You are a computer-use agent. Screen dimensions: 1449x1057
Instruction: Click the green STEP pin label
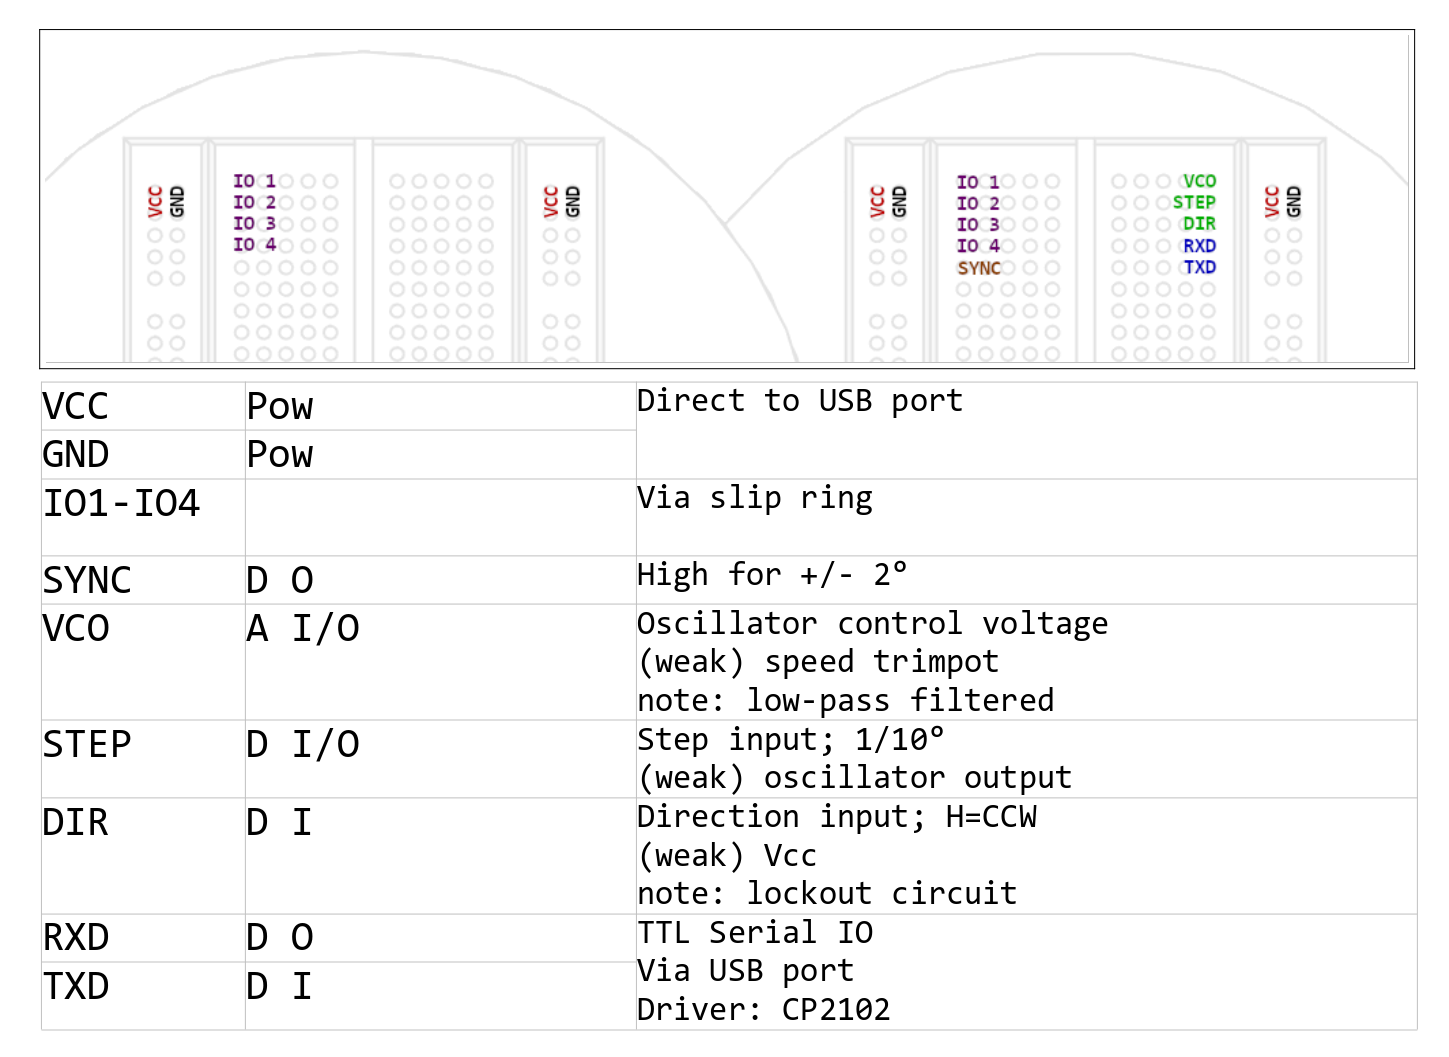[1194, 202]
